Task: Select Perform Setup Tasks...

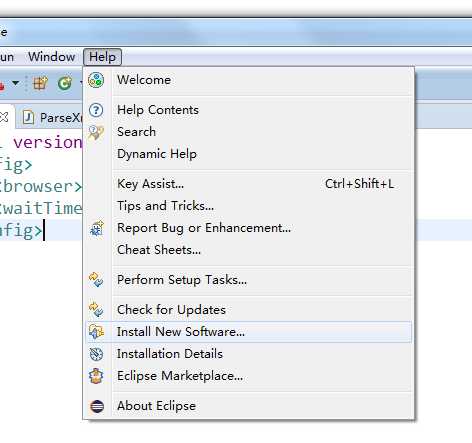Action: click(248, 280)
